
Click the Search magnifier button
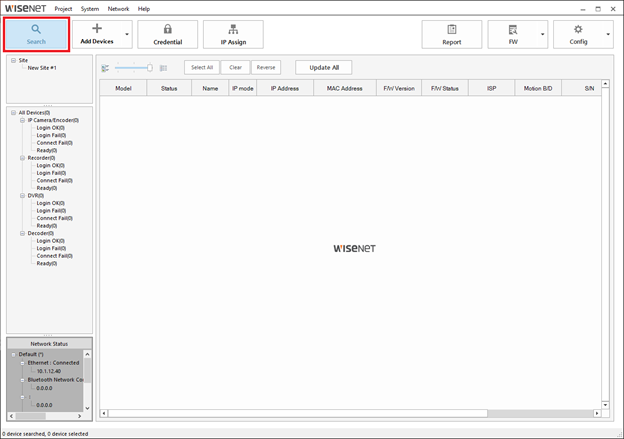tap(36, 35)
